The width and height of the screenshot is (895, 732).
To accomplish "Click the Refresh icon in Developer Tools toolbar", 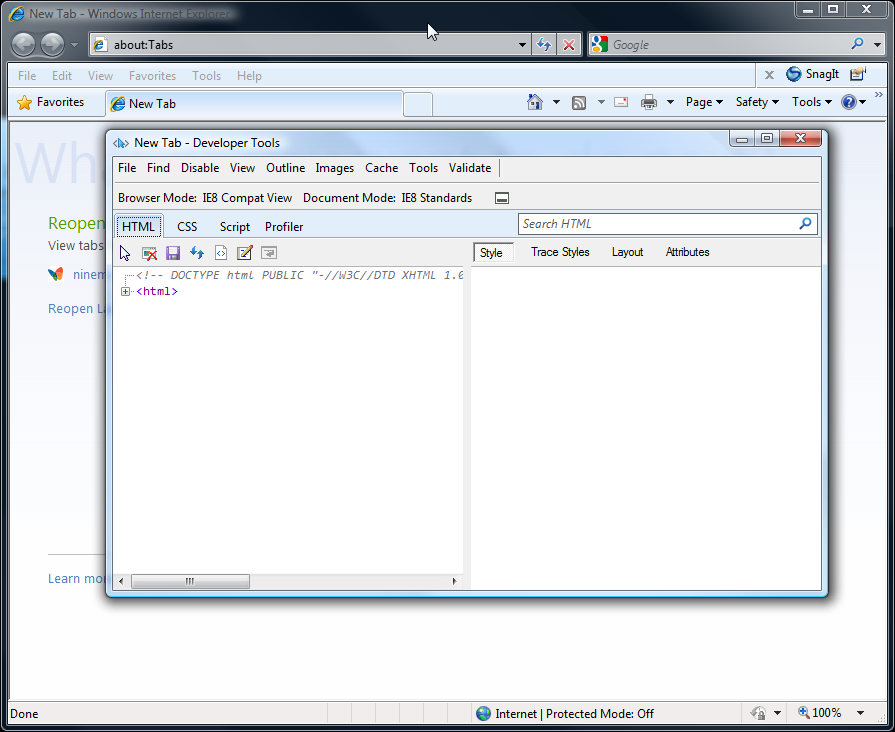I will click(197, 253).
